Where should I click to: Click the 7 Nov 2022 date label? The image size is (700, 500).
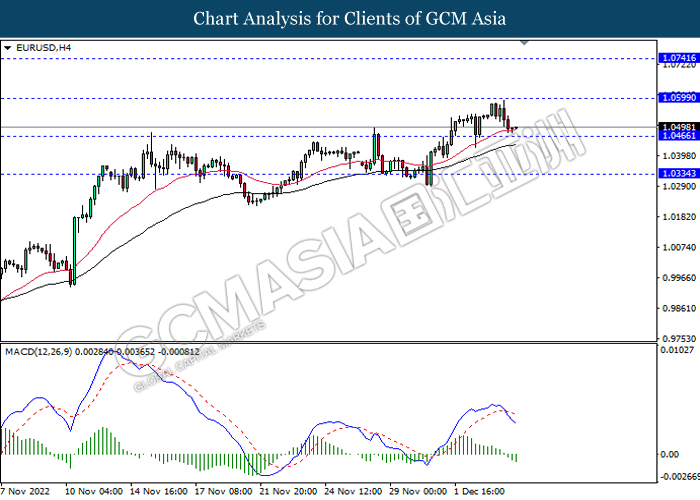25,491
